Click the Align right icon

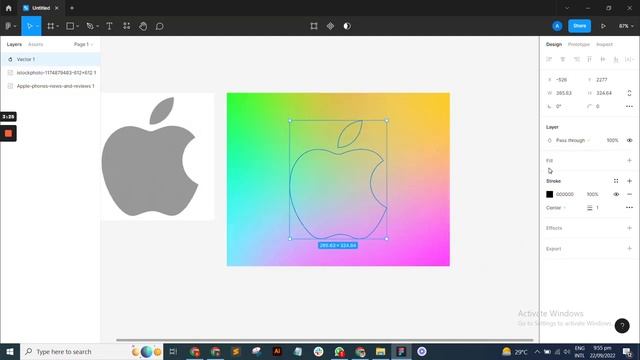[576, 59]
